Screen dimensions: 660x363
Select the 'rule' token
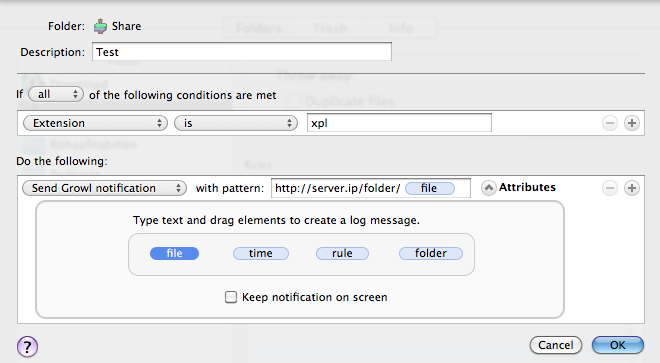click(x=342, y=254)
